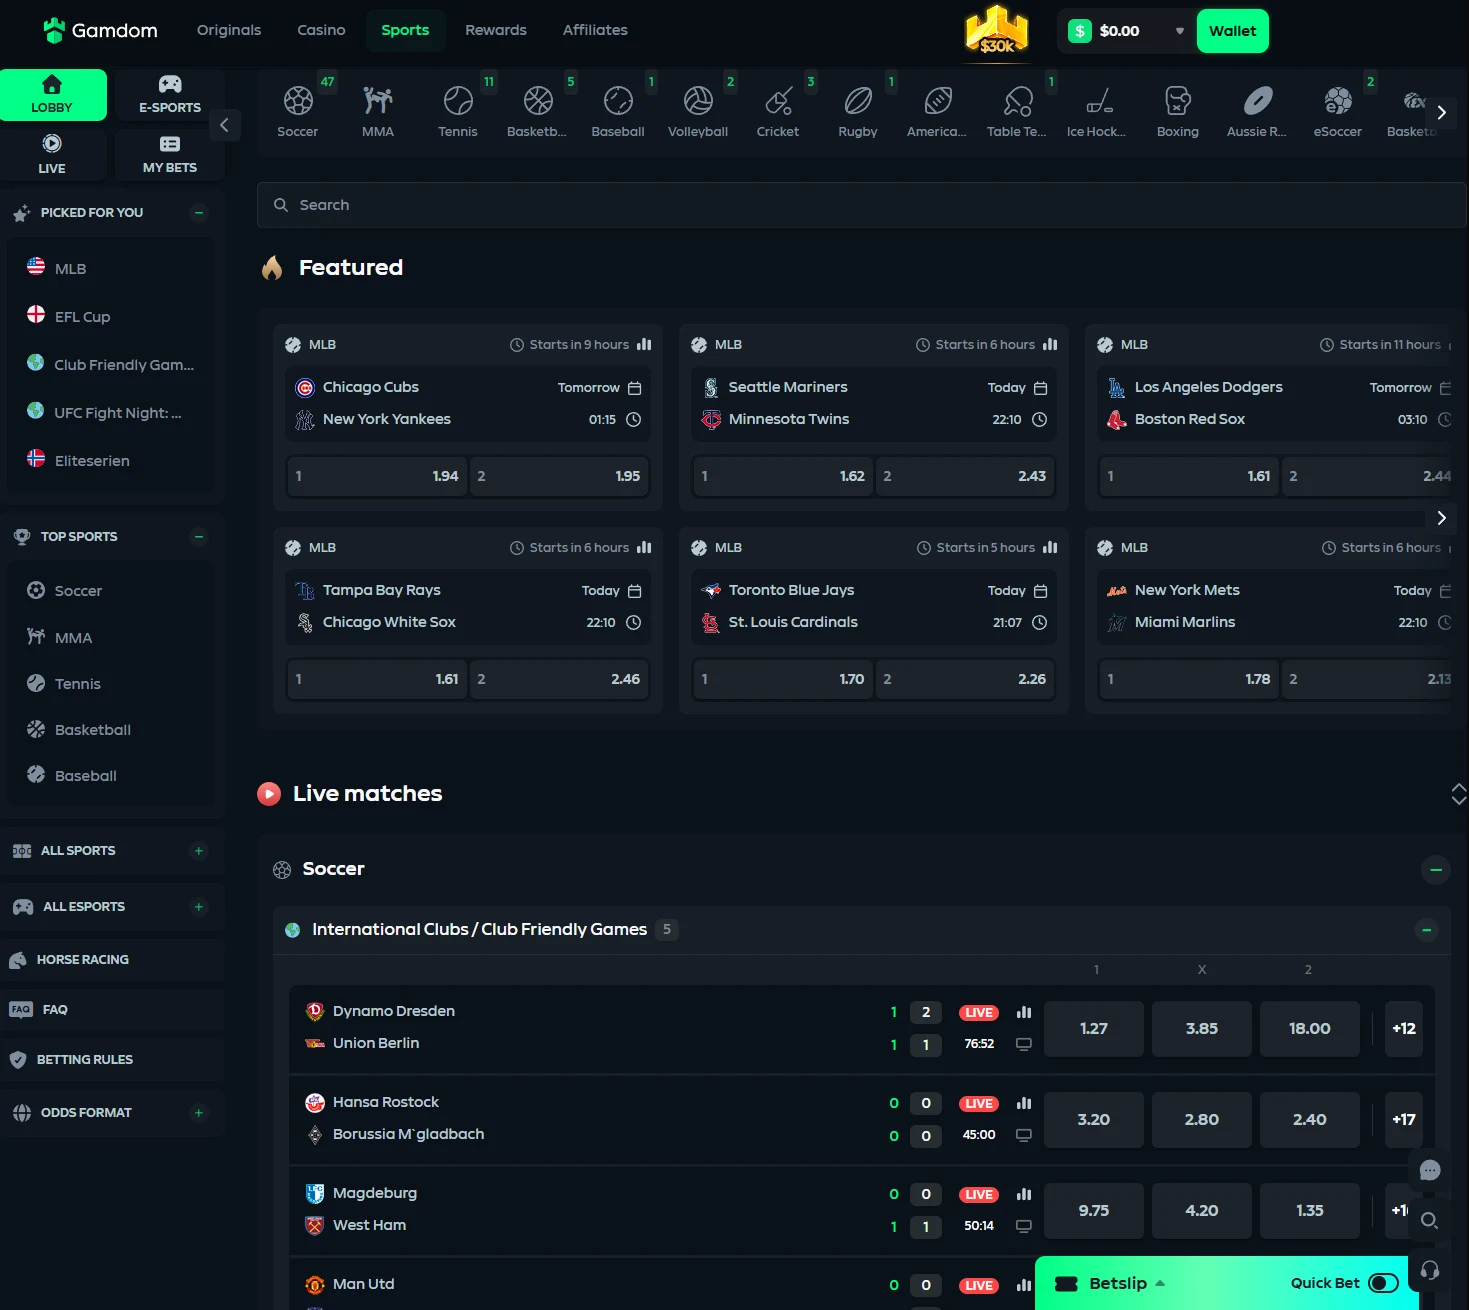The width and height of the screenshot is (1469, 1310).
Task: Collapse the left sidebar arrow
Action: pyautogui.click(x=224, y=125)
